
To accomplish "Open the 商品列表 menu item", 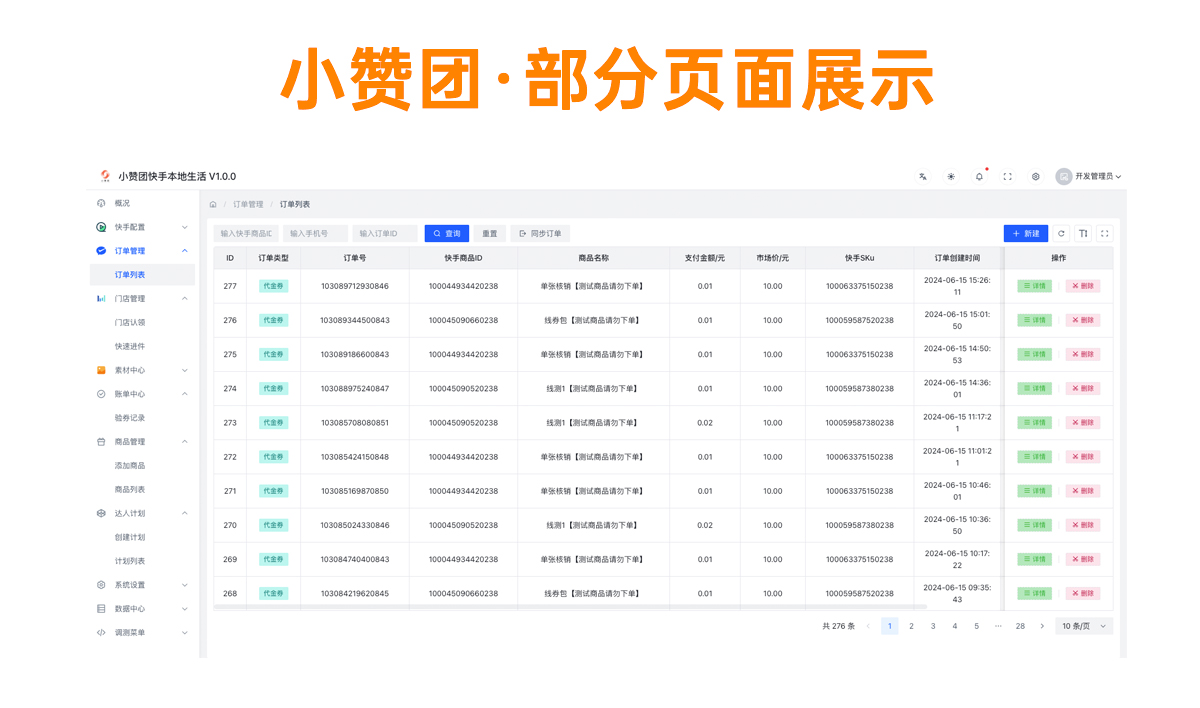I will [x=130, y=489].
